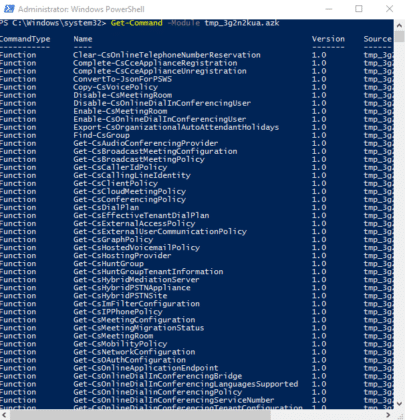Click Get-CsOnlineApplicationEndpoint entry
This screenshot has width=405, height=420.
coord(146,368)
